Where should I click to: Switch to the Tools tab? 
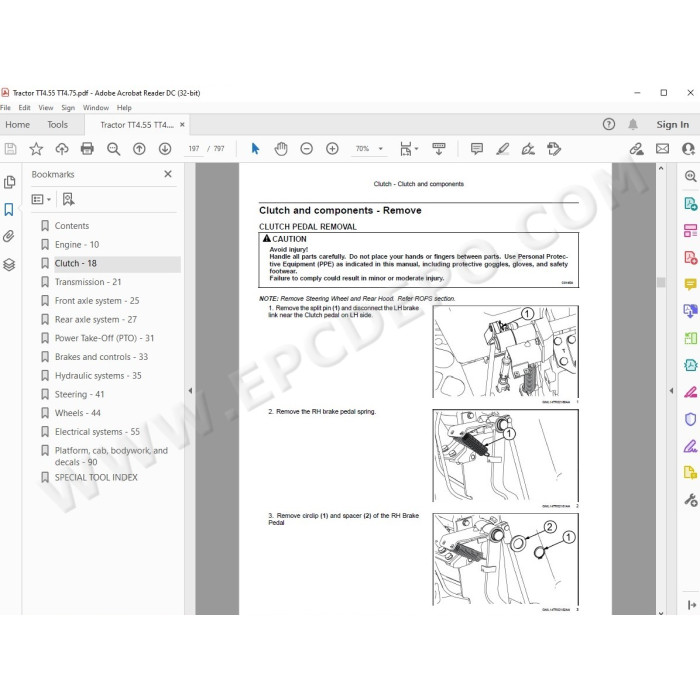(x=58, y=125)
